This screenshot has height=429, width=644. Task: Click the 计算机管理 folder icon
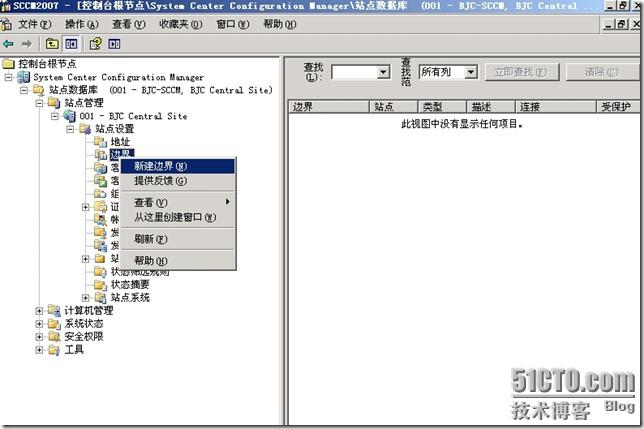54,311
